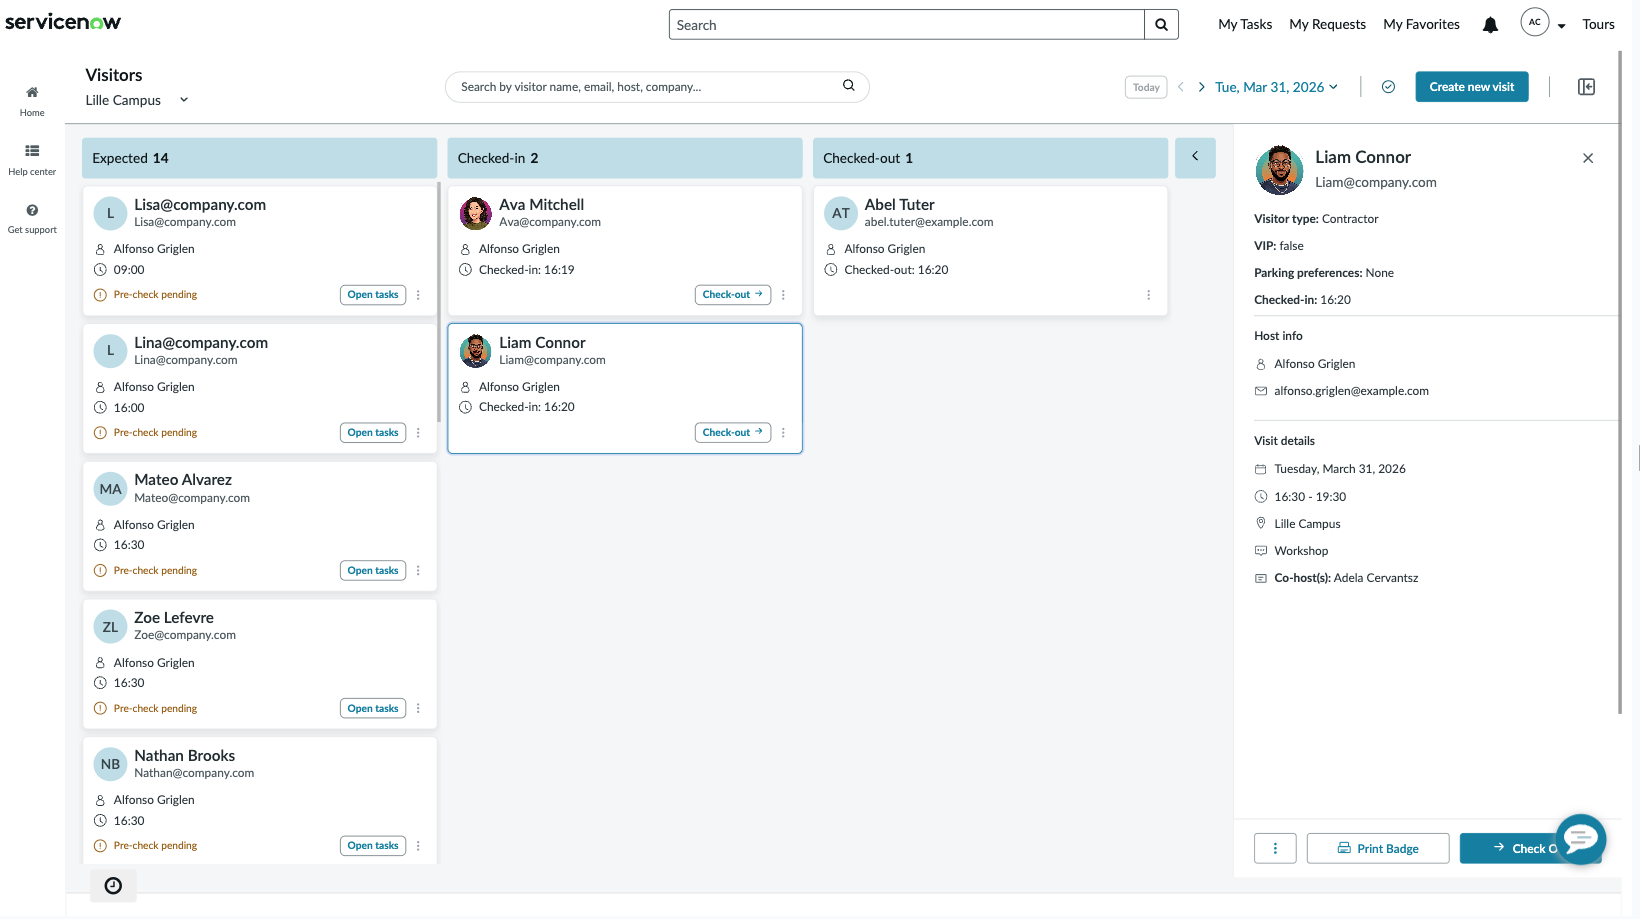Open Home from the sidebar
1640x919 pixels.
pos(32,100)
